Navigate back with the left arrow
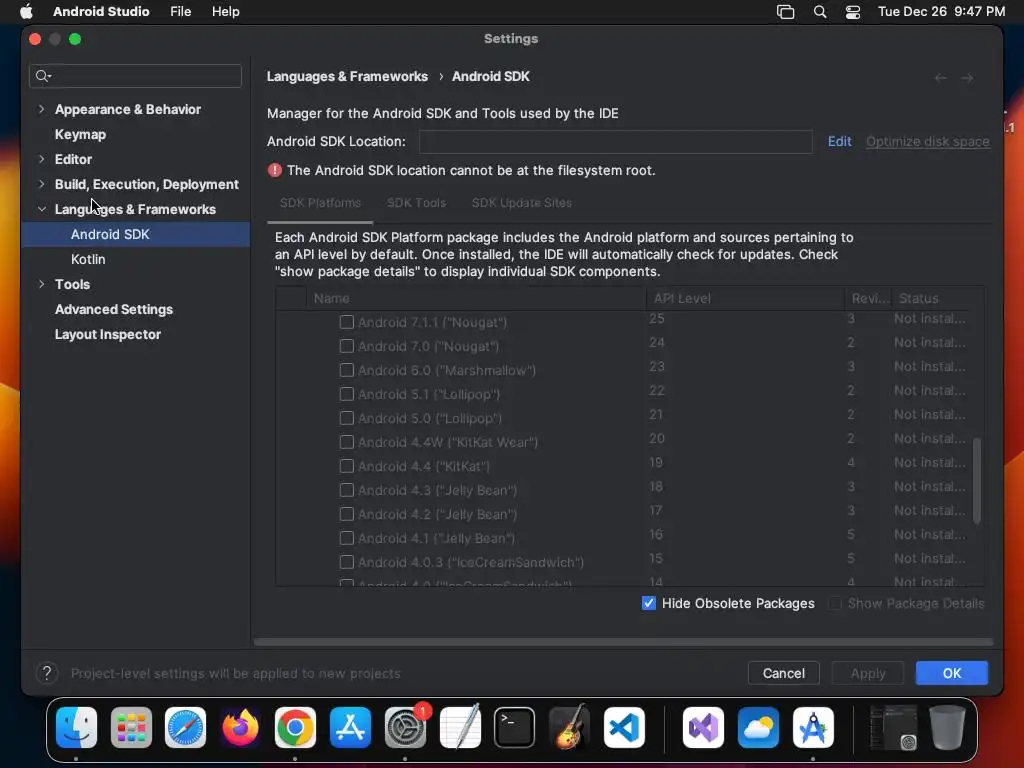 [x=940, y=78]
